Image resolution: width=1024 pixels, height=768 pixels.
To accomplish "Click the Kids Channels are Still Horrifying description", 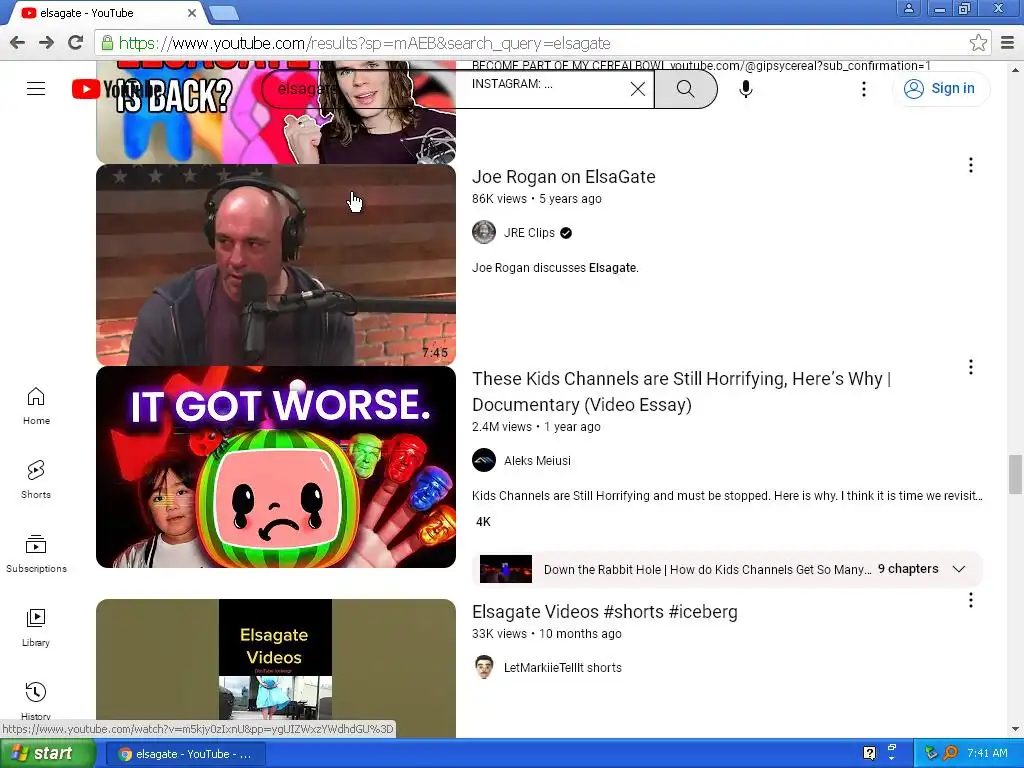I will [727, 496].
